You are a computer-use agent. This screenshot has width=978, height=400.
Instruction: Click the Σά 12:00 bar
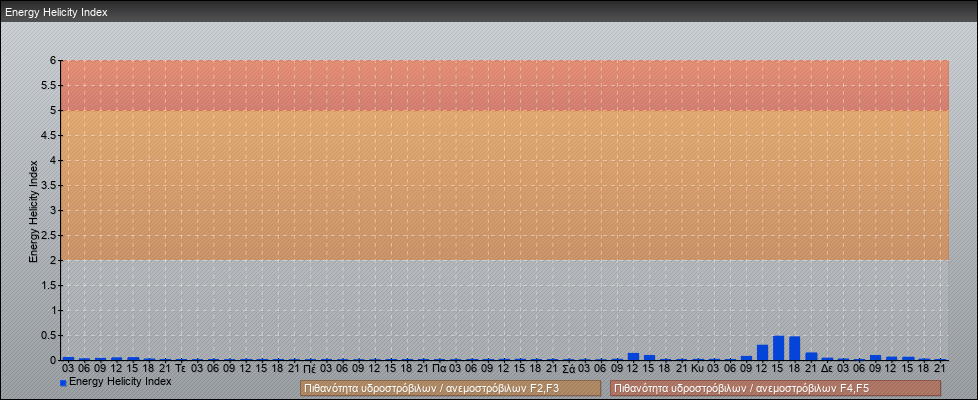pos(633,356)
